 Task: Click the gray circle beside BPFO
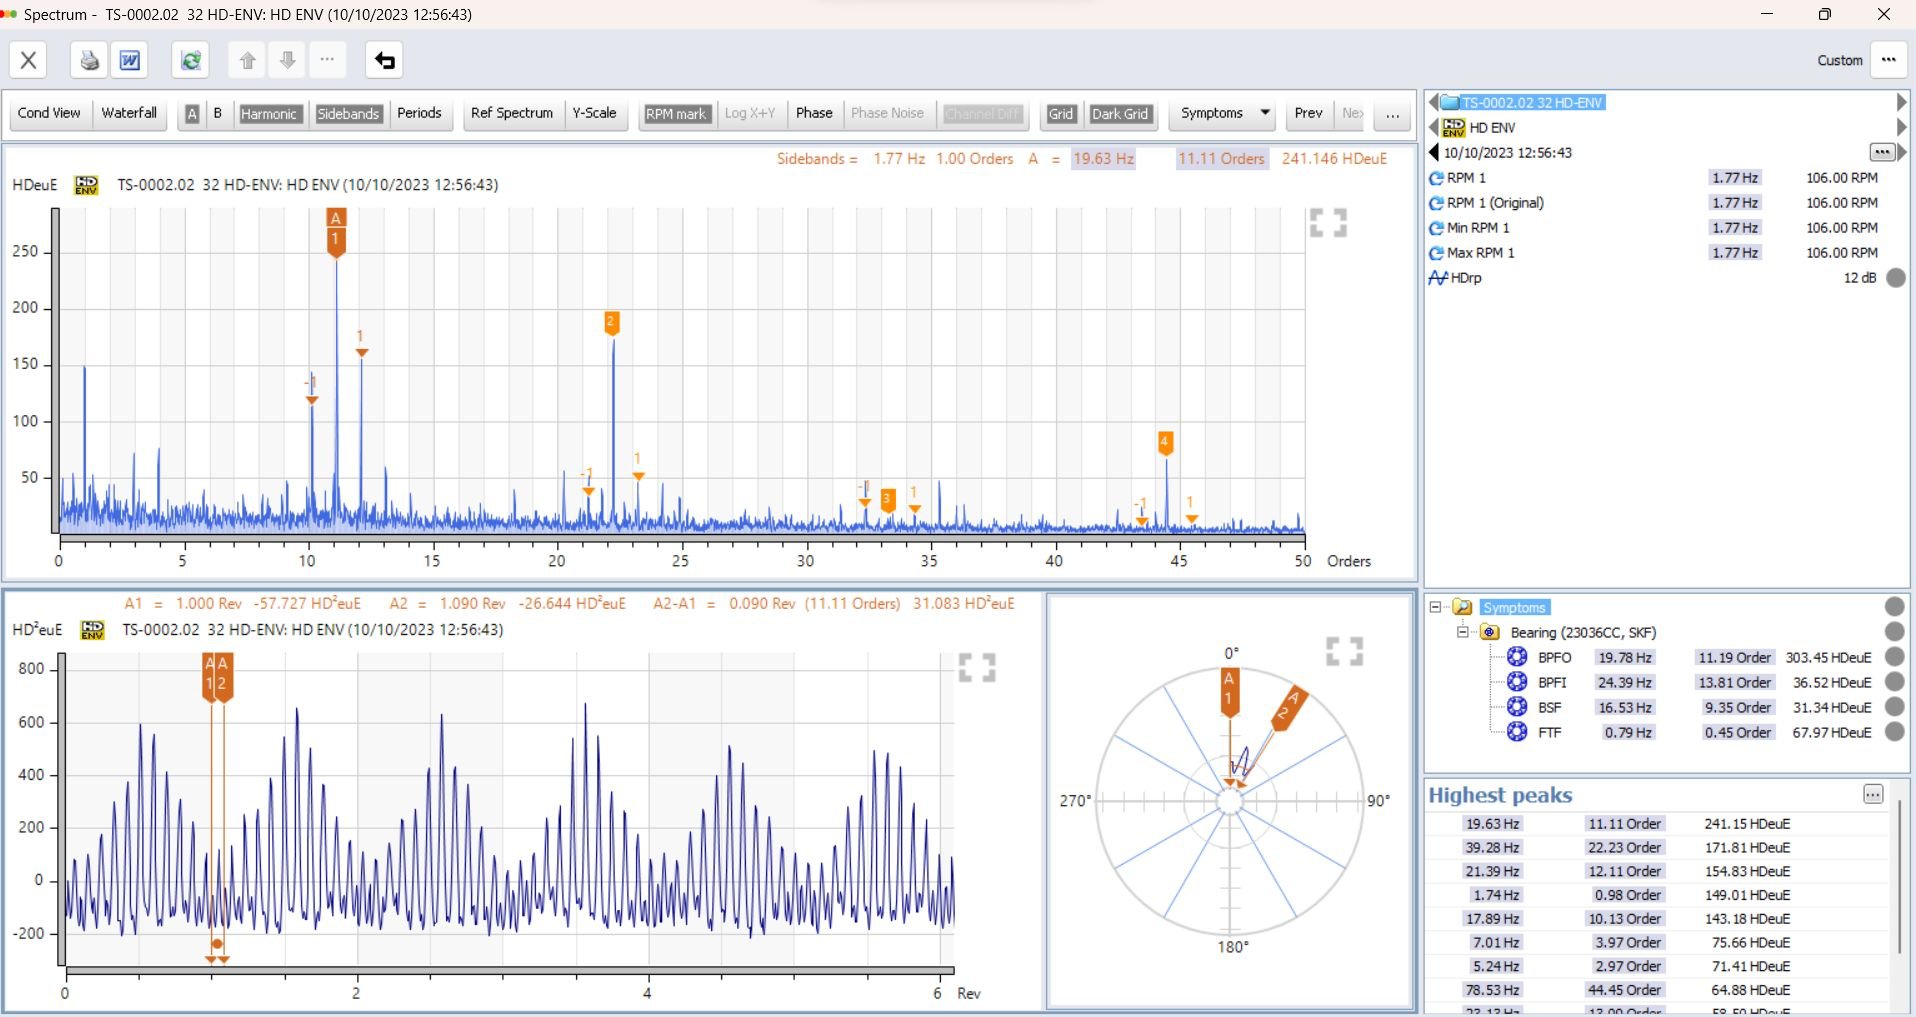(x=1894, y=656)
